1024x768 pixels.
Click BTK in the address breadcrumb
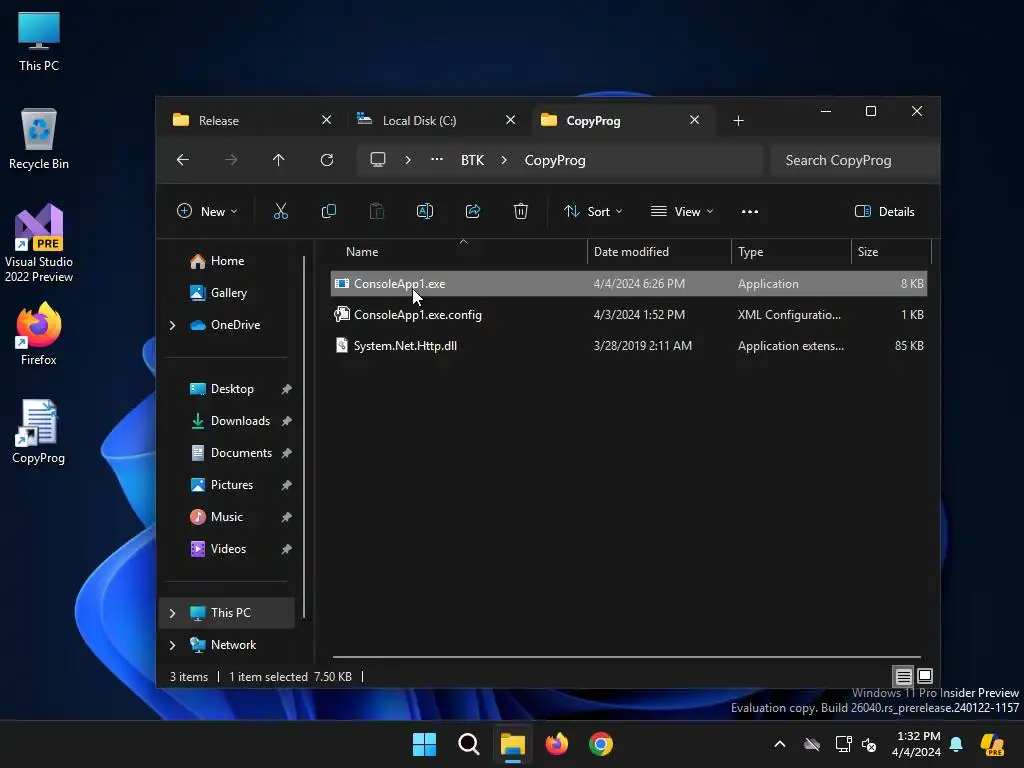click(x=472, y=160)
